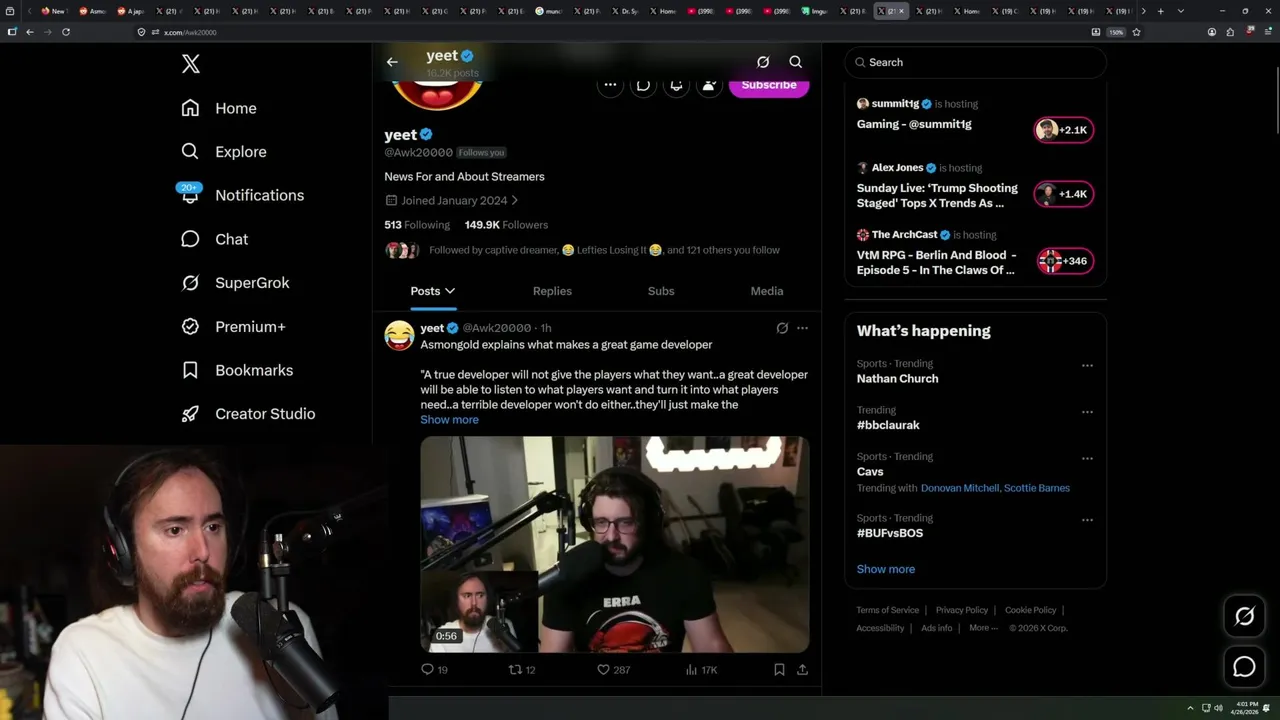The height and width of the screenshot is (720, 1280).
Task: Open more options for Nathan Church trend
Action: 1087,365
